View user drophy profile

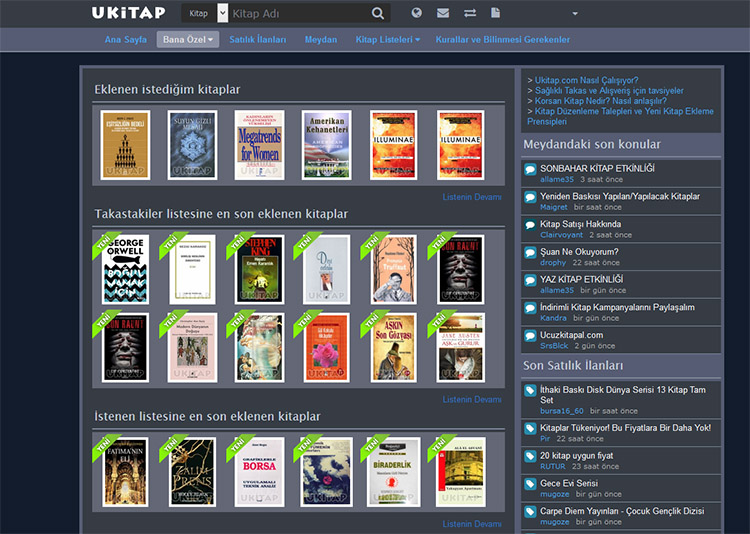[x=553, y=263]
